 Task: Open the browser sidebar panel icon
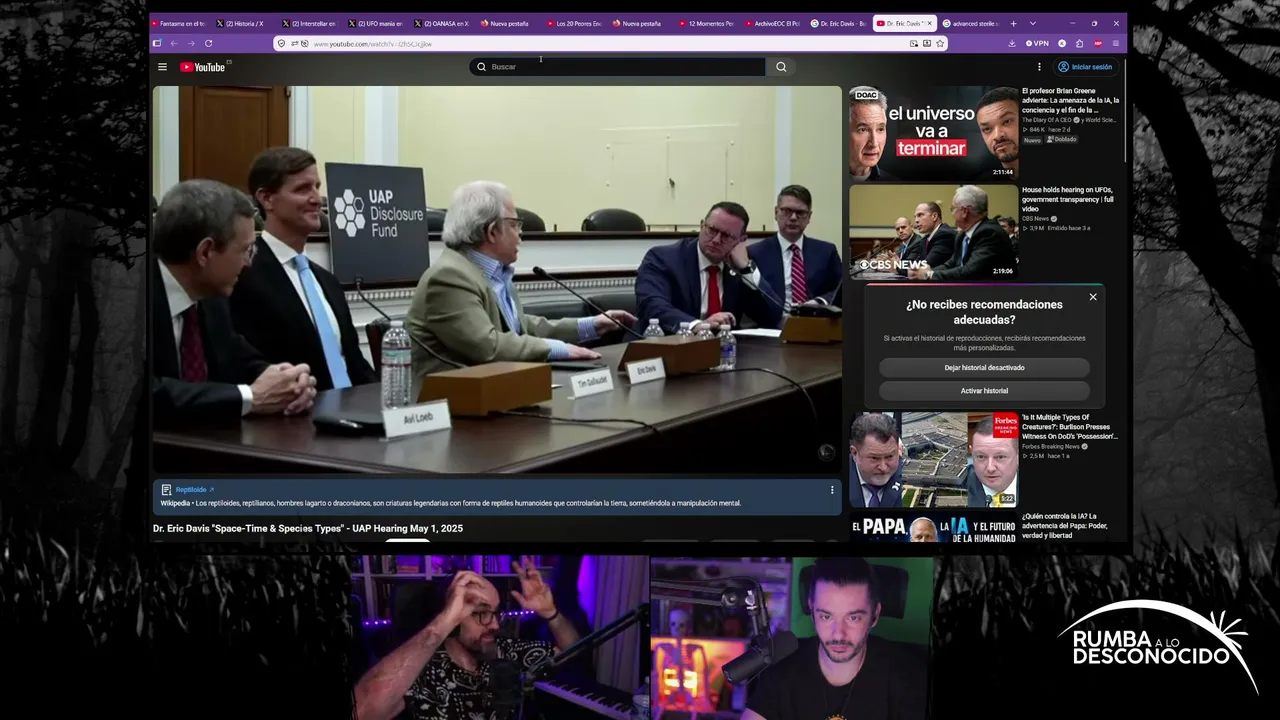pyautogui.click(x=157, y=43)
